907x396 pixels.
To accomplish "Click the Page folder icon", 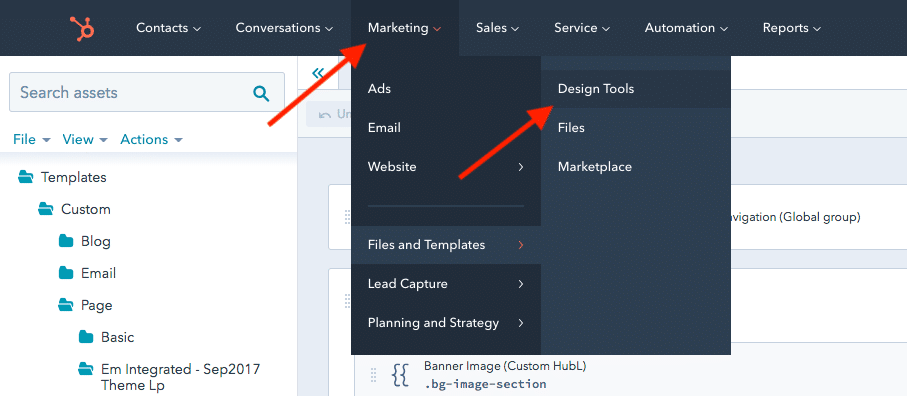I will tap(66, 305).
